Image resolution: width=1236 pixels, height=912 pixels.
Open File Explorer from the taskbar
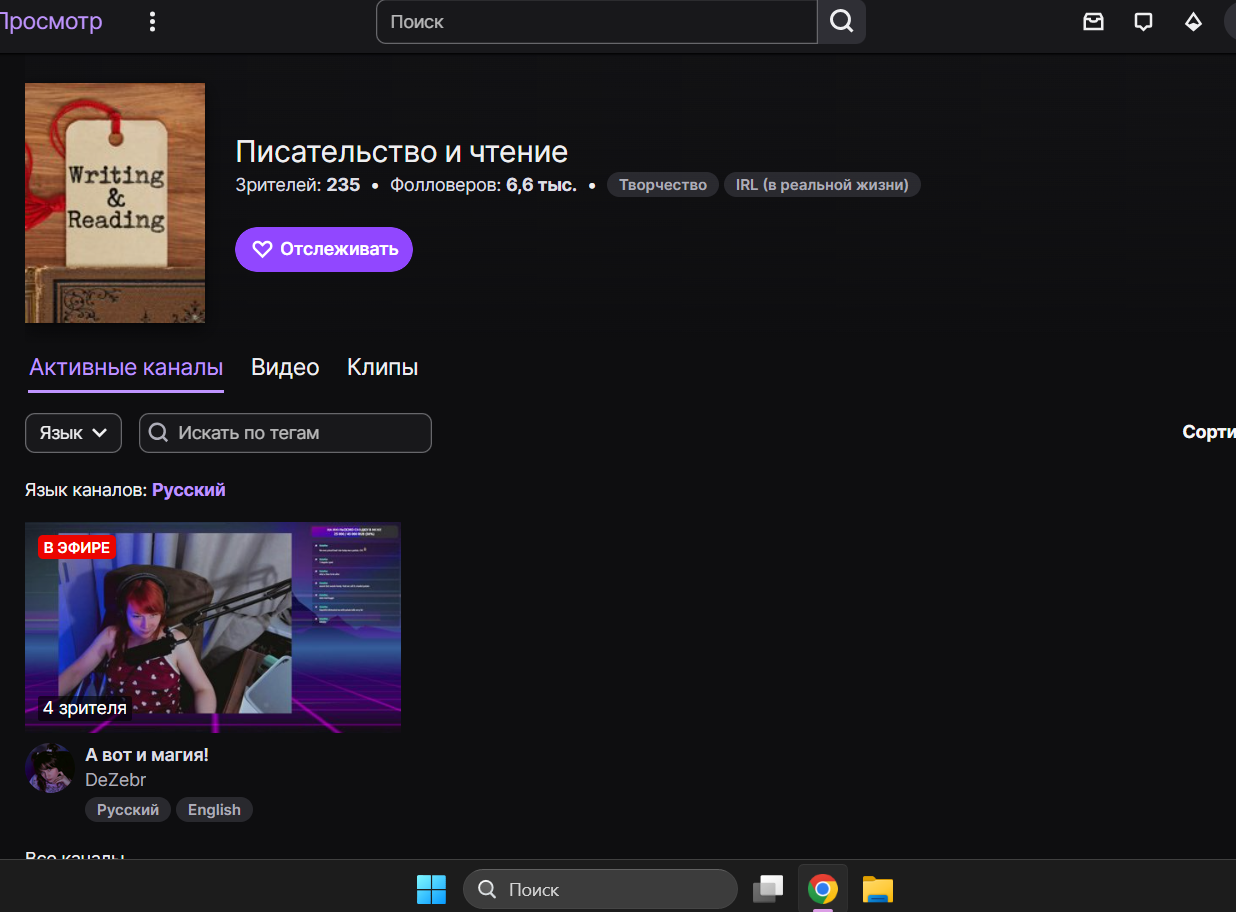point(877,889)
